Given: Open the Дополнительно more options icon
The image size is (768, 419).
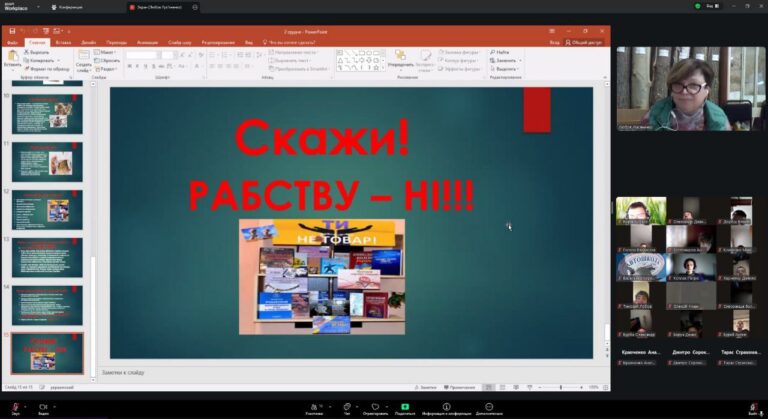Looking at the screenshot, I should tap(489, 406).
